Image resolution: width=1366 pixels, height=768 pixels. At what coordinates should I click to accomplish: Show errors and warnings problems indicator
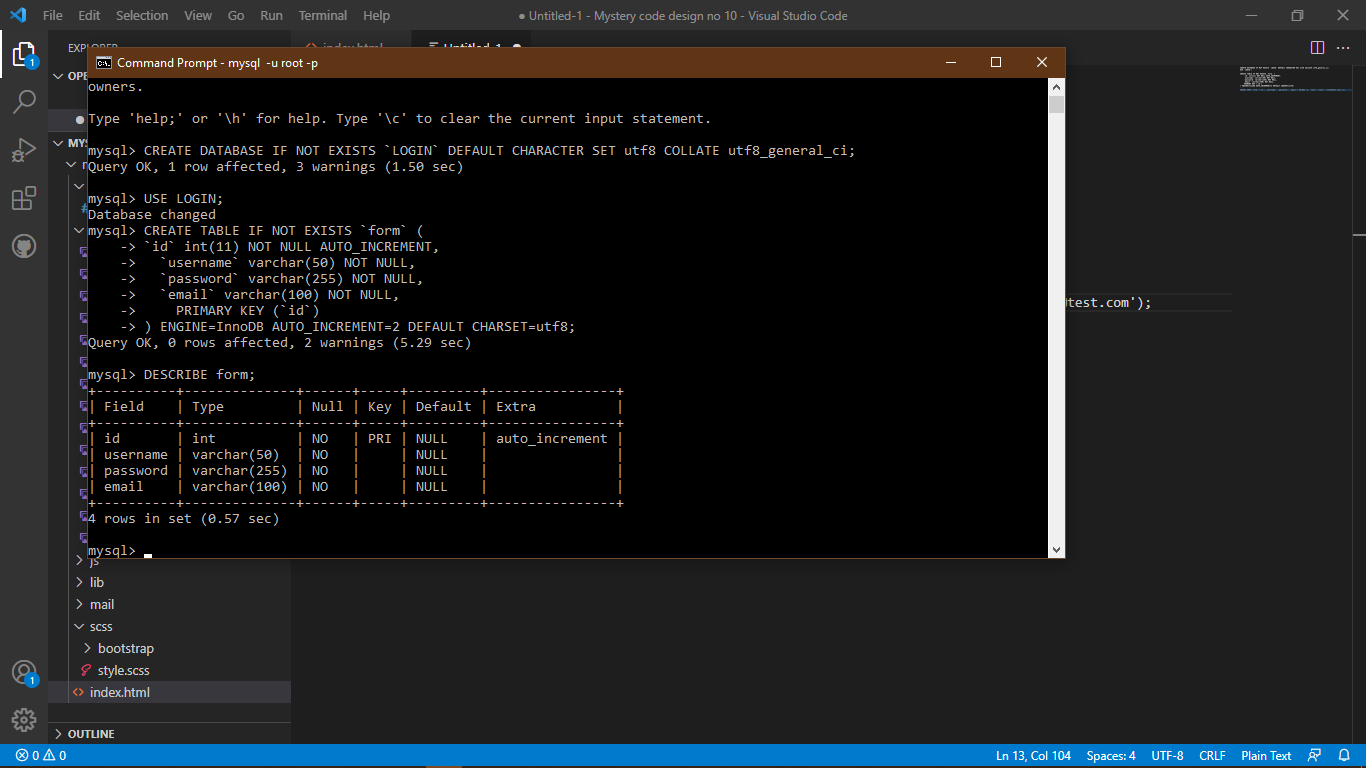click(40, 756)
